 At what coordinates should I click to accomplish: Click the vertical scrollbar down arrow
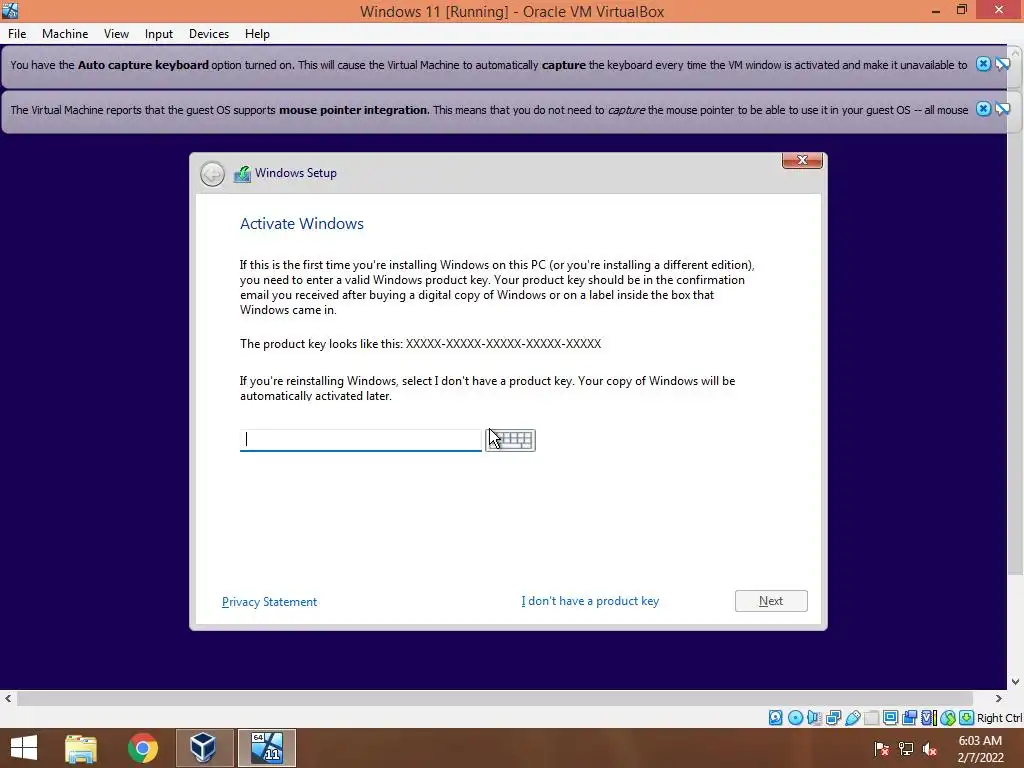(1015, 682)
